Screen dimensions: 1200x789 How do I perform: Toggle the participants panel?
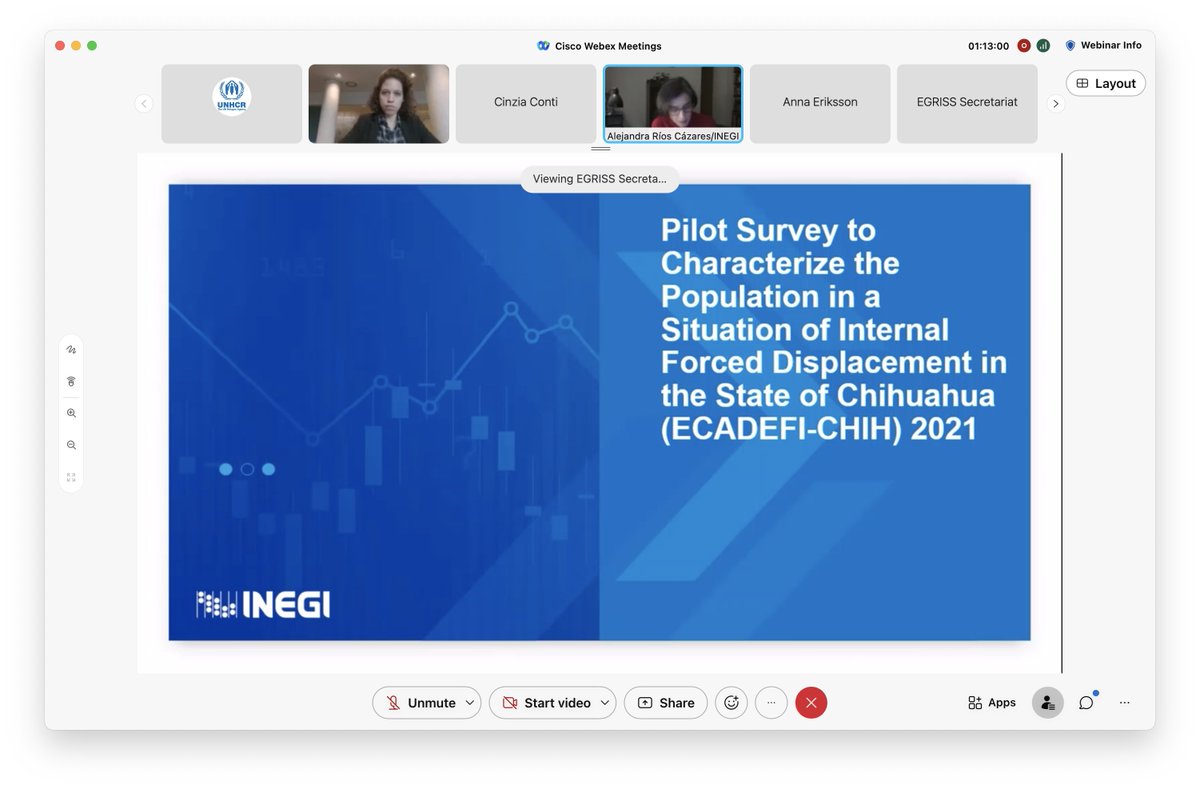pyautogui.click(x=1047, y=703)
